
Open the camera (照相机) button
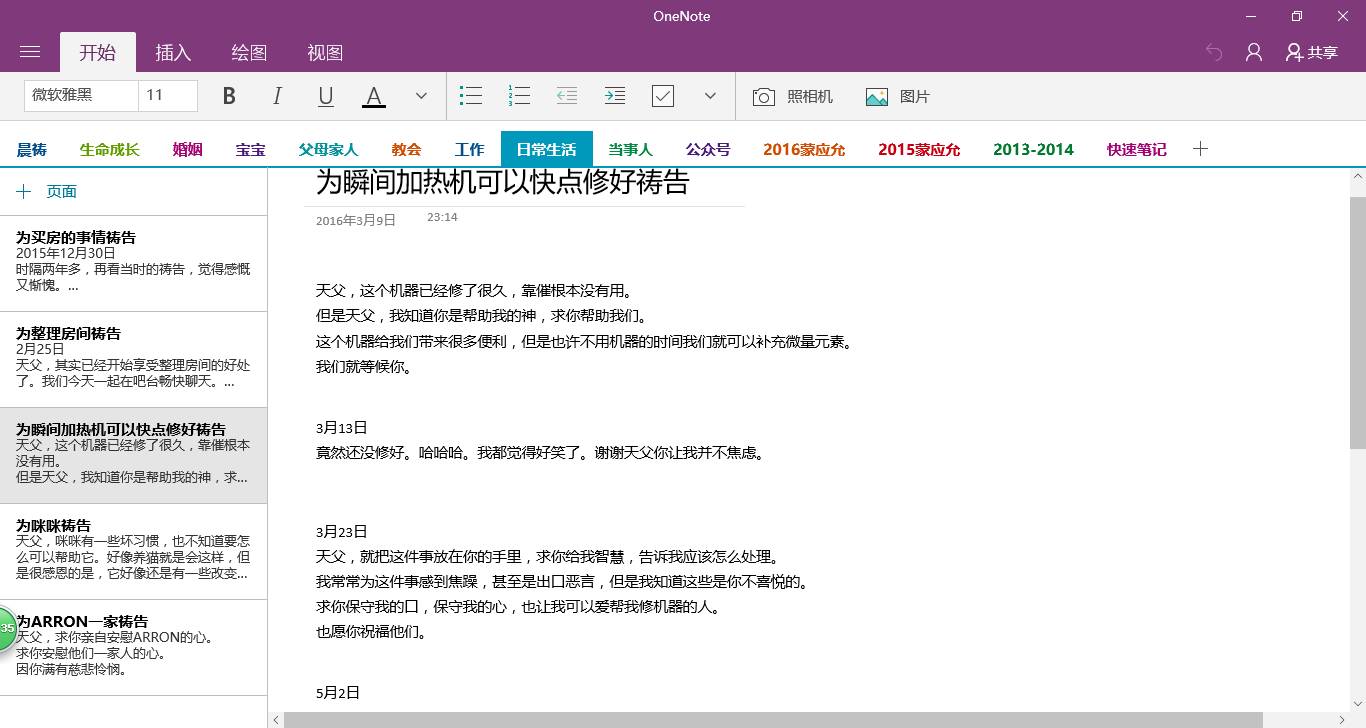pyautogui.click(x=792, y=96)
